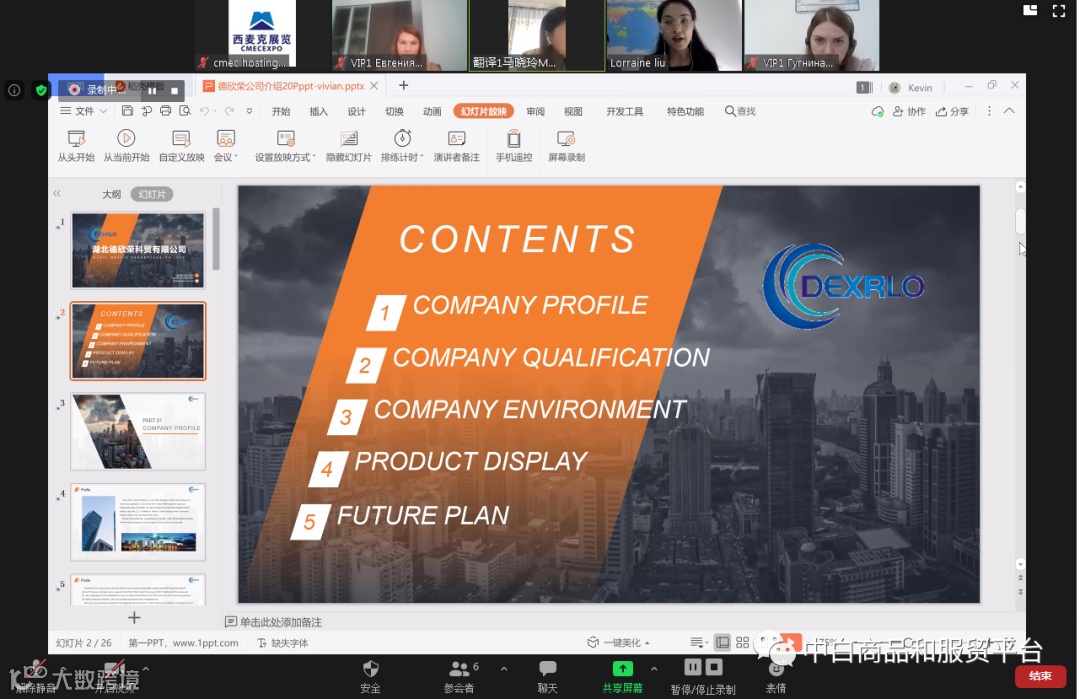Switch slide panel to 幻灯片 view
The height and width of the screenshot is (699, 1080).
(152, 194)
